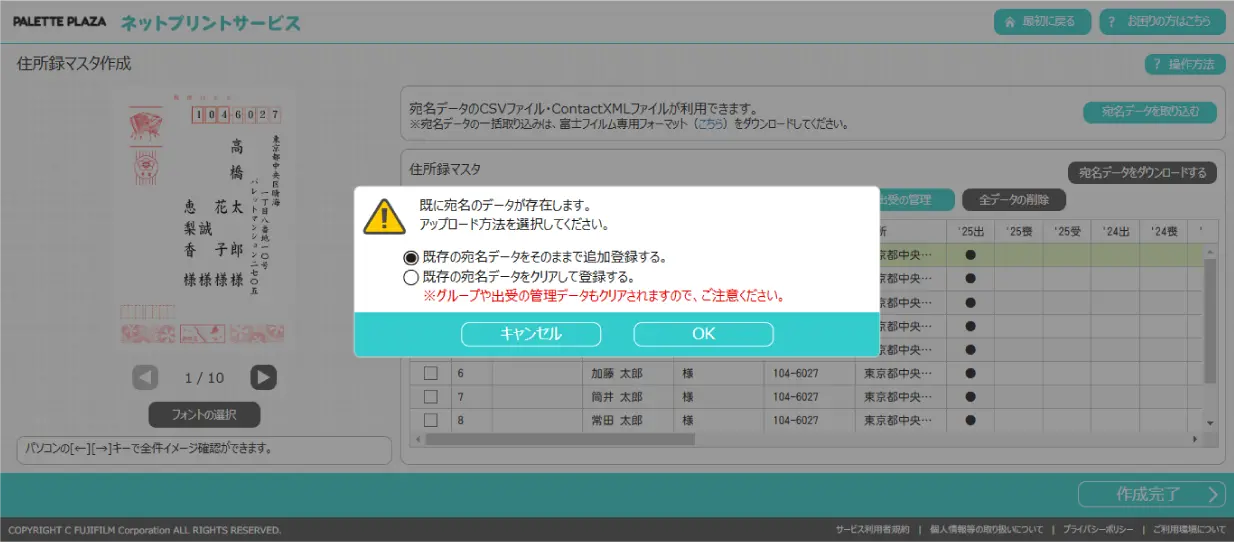Click the キャンセル button in dialog

pos(530,334)
